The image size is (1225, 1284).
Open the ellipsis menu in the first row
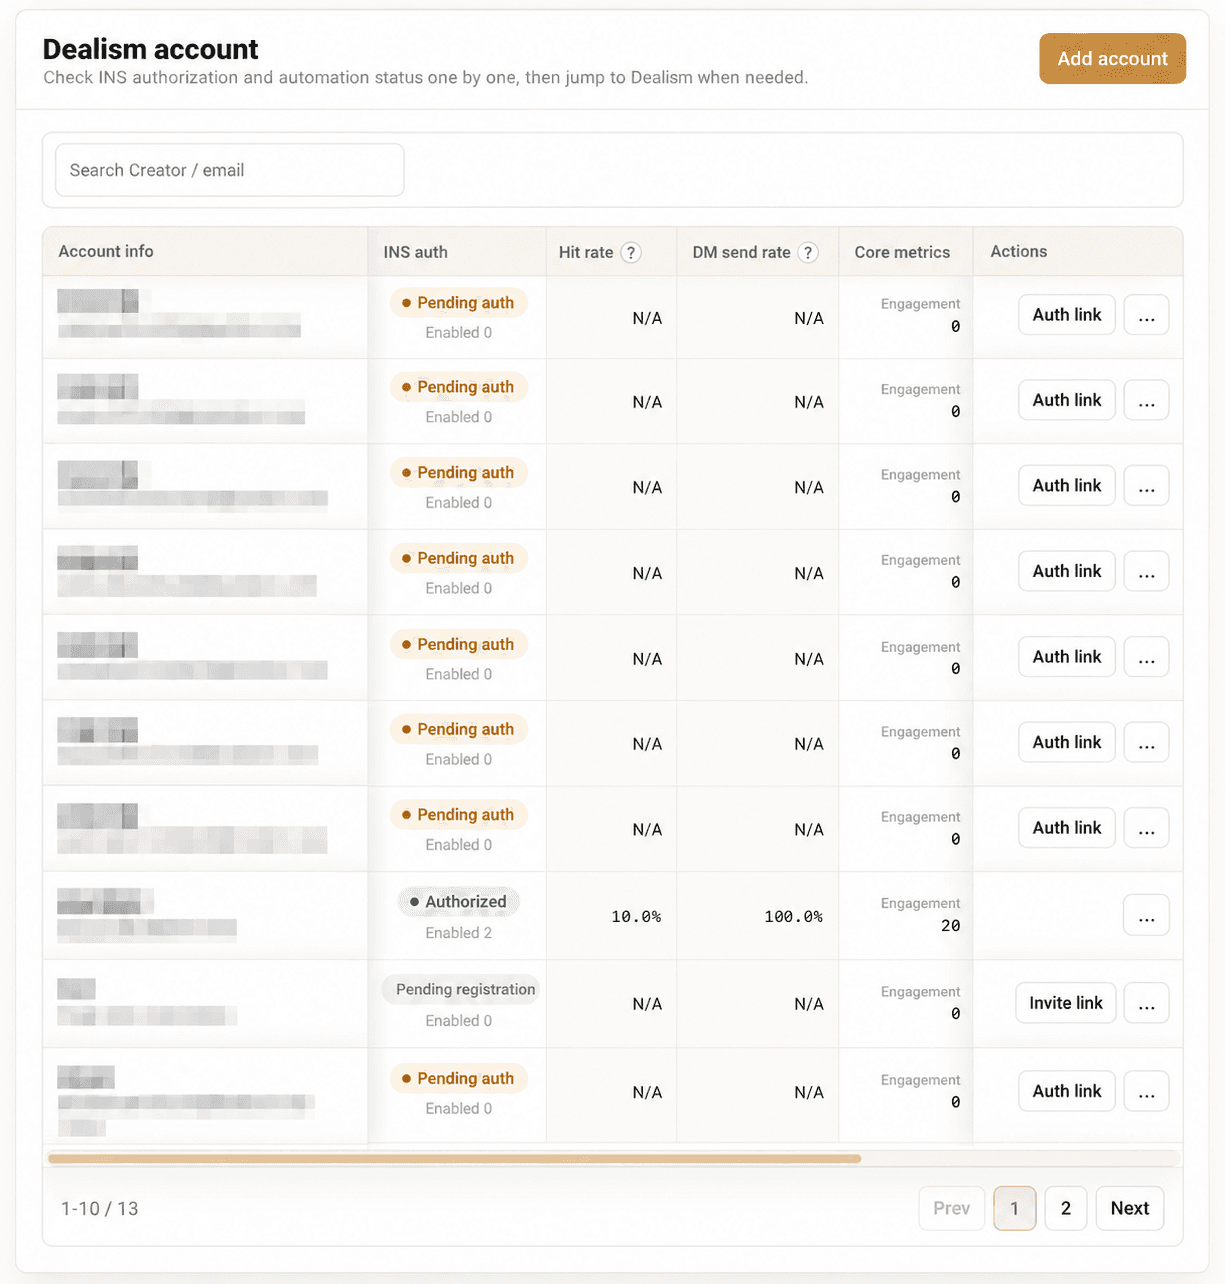(1146, 315)
